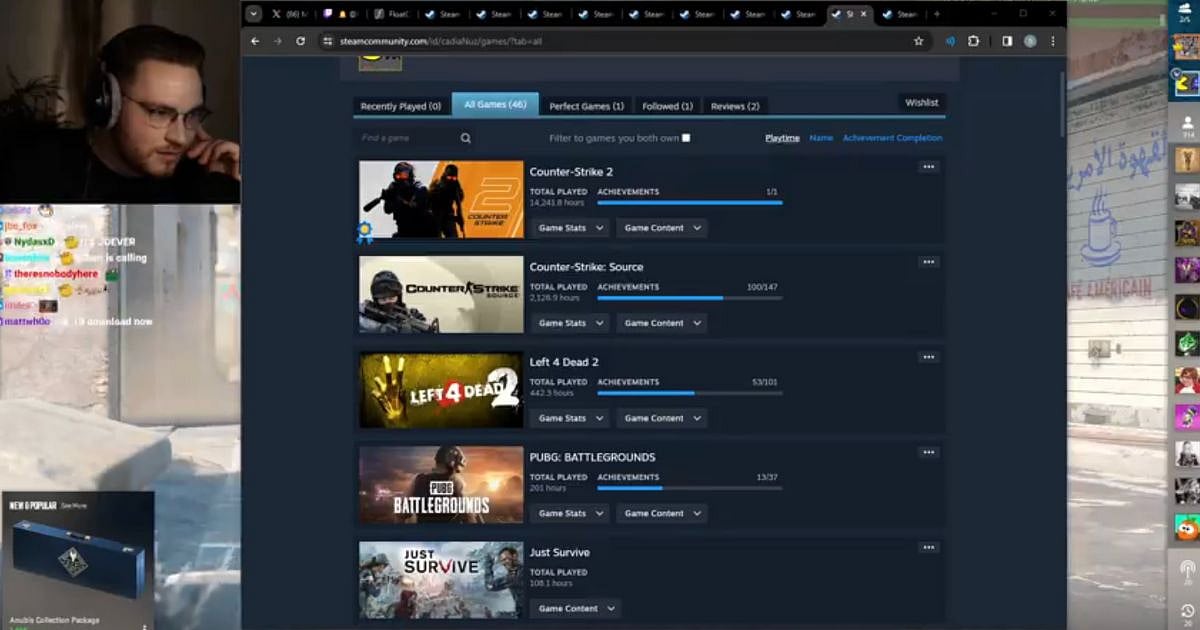The width and height of the screenshot is (1200, 630).
Task: Open the Chrome profile avatar
Action: click(x=1030, y=41)
